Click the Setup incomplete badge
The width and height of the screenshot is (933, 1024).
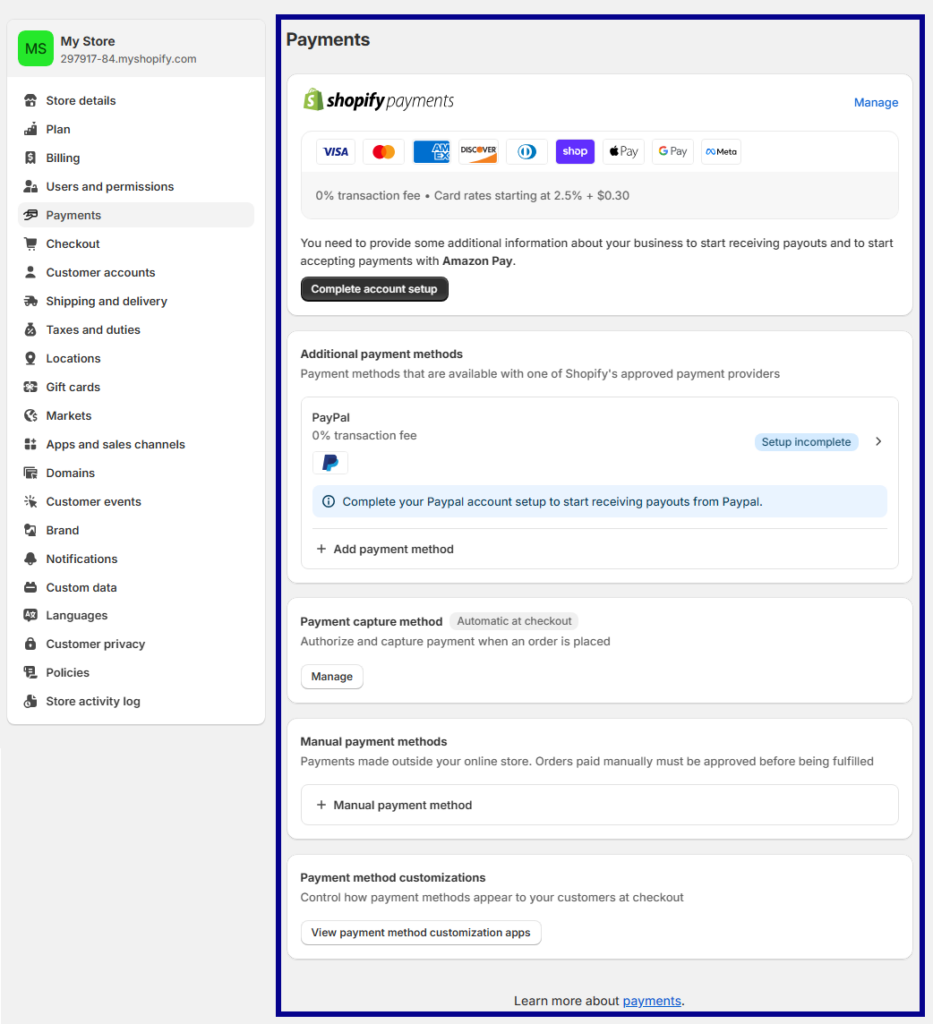tap(806, 442)
